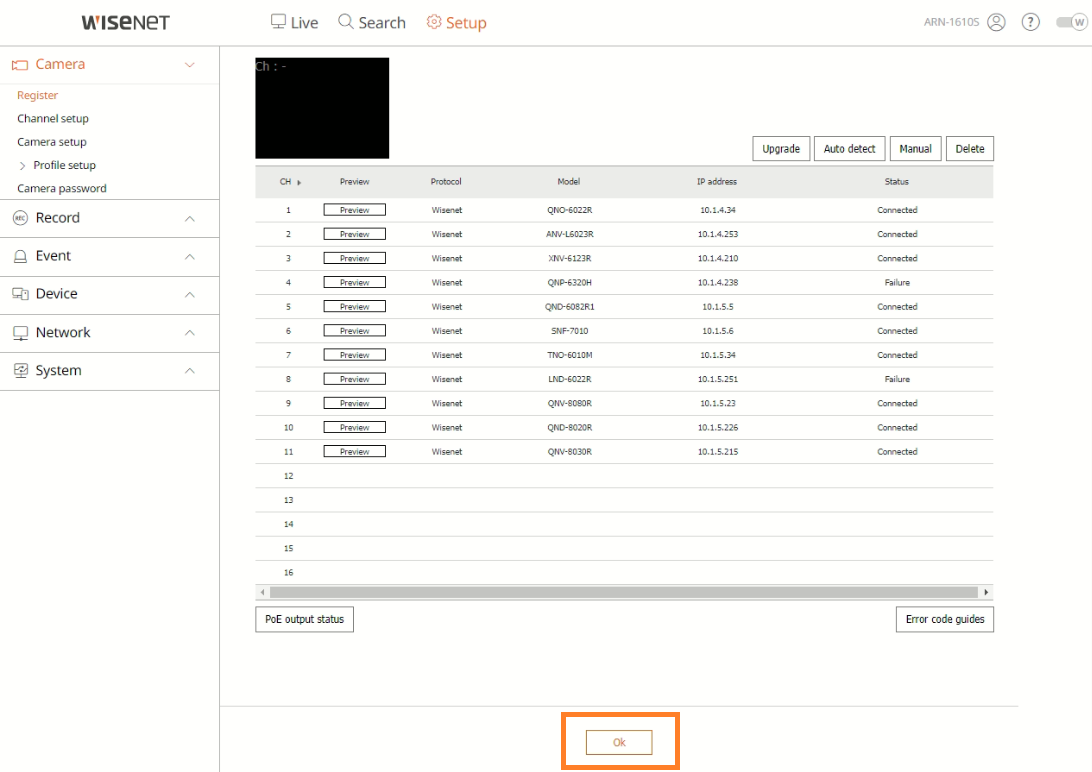Viewport: 1092px width, 772px height.
Task: Preview channel 8 LND-6022R camera
Action: click(x=354, y=379)
